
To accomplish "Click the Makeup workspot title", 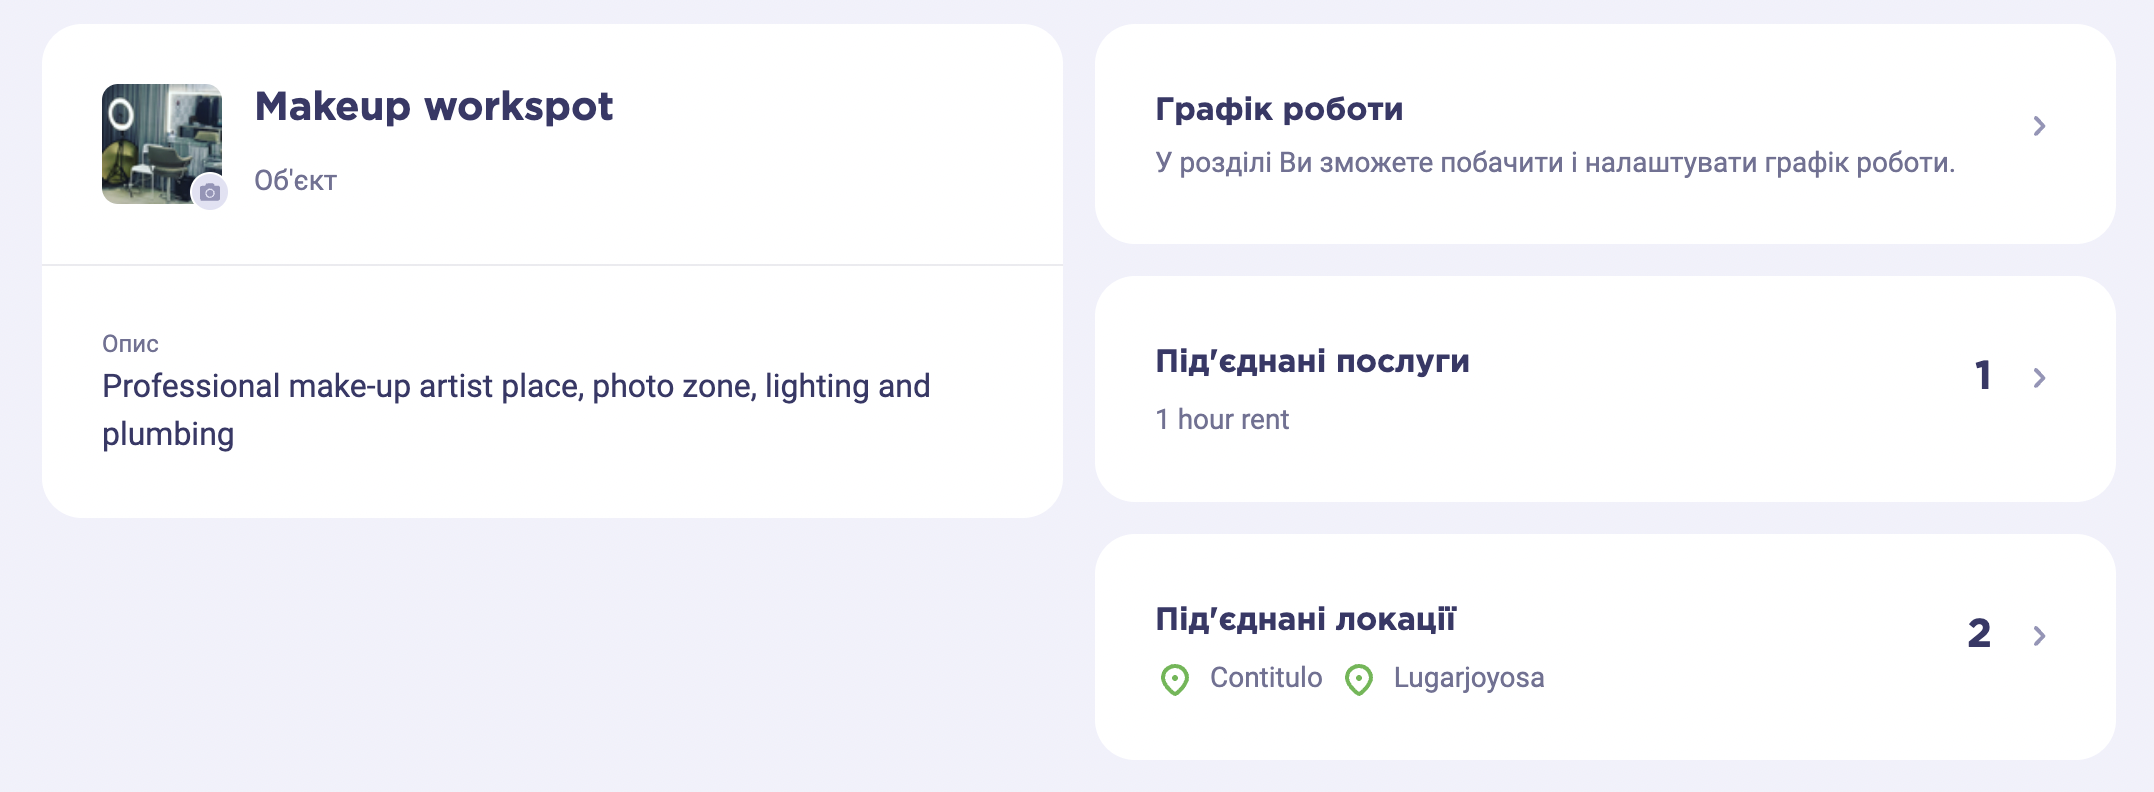I will click(x=434, y=107).
